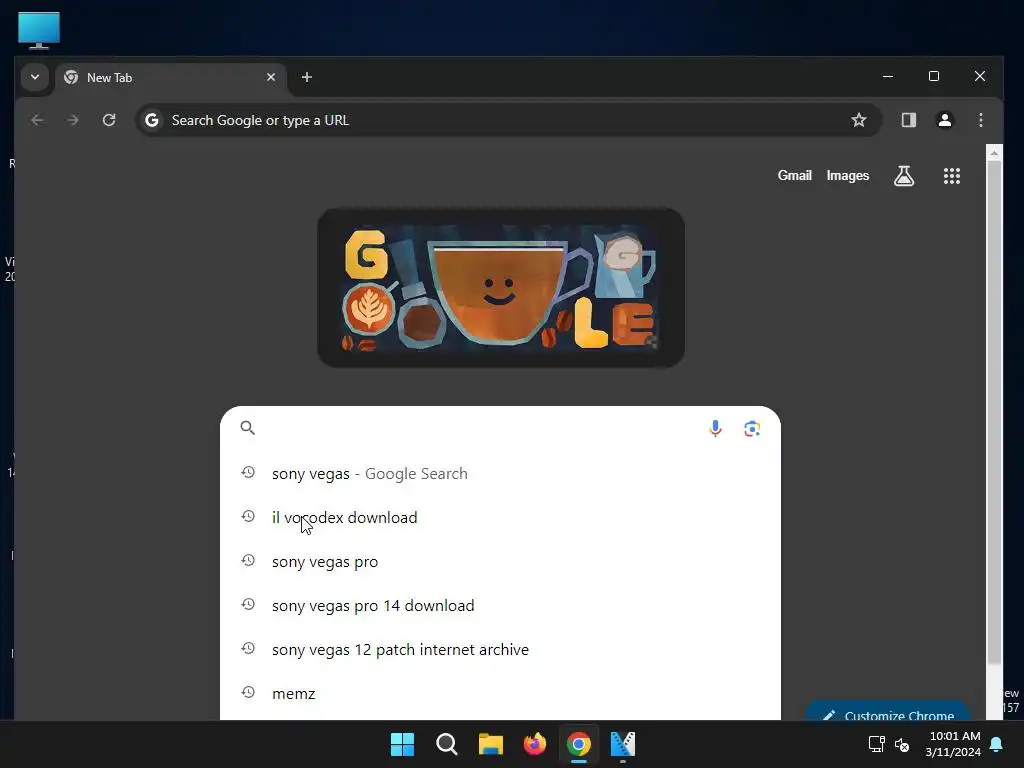Search by image with Google Lens

coord(752,428)
